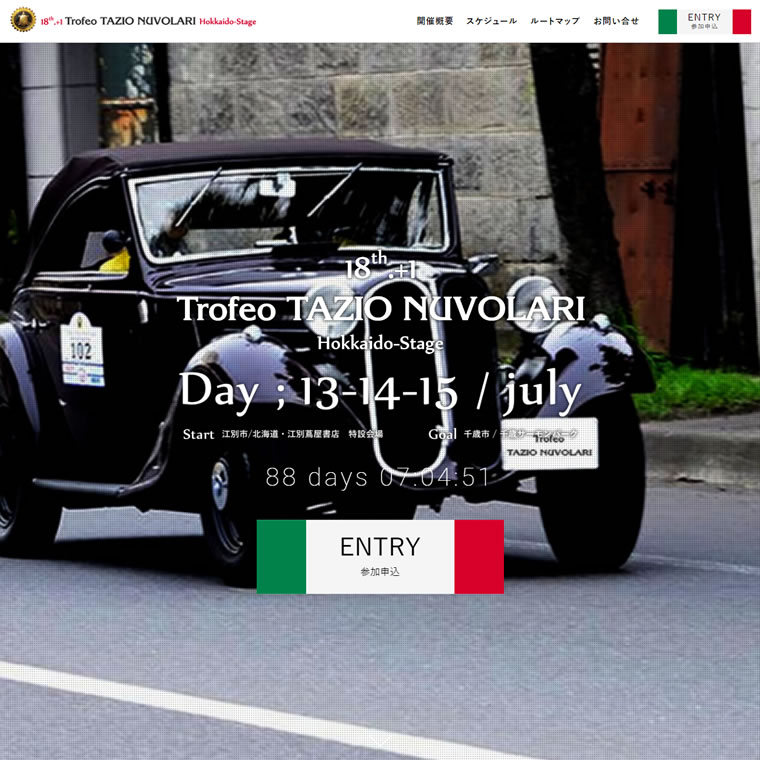Click the gold emblem logo in header

pos(23,20)
